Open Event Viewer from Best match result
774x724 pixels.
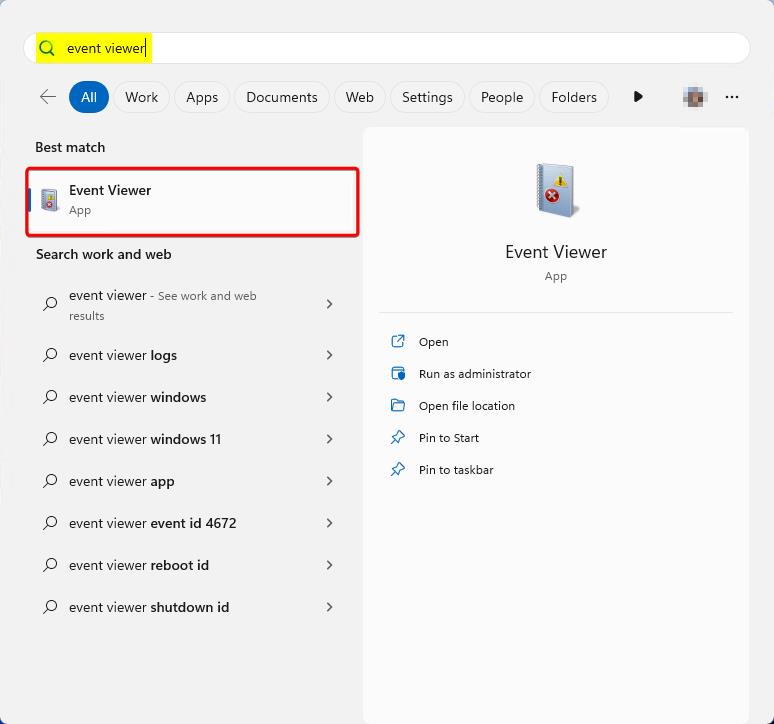tap(193, 202)
